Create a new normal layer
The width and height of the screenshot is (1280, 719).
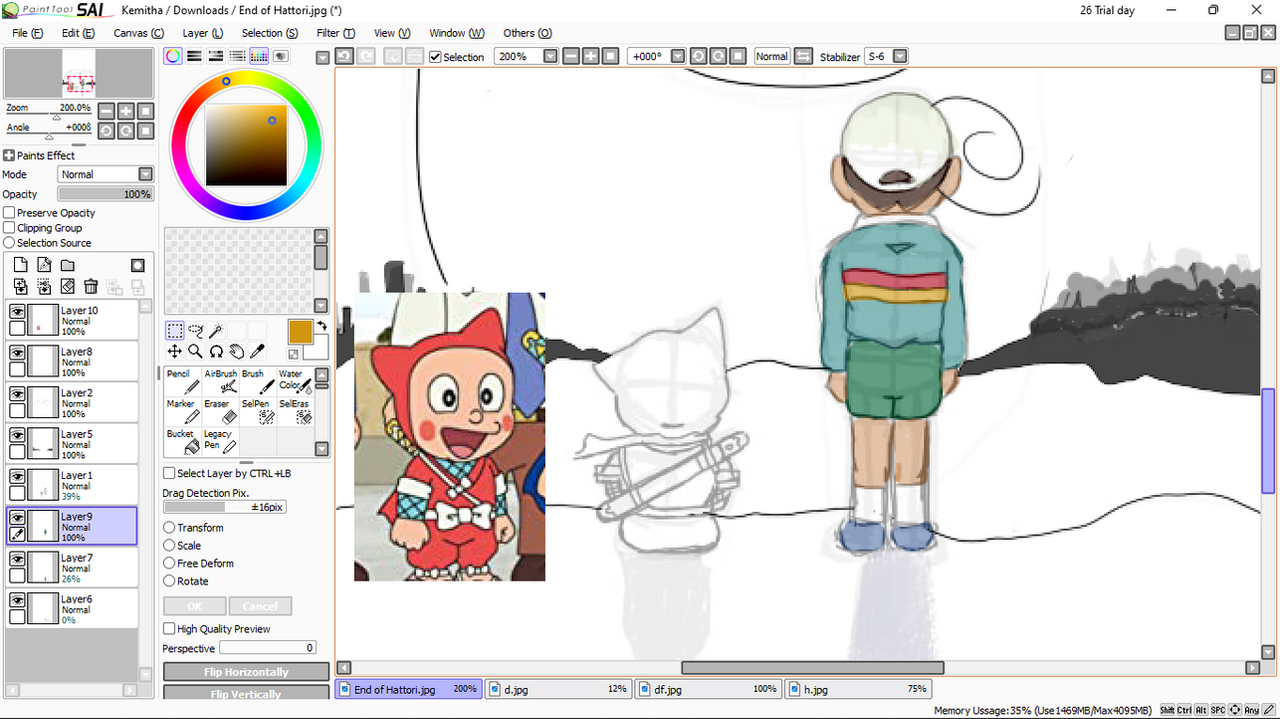coord(20,265)
